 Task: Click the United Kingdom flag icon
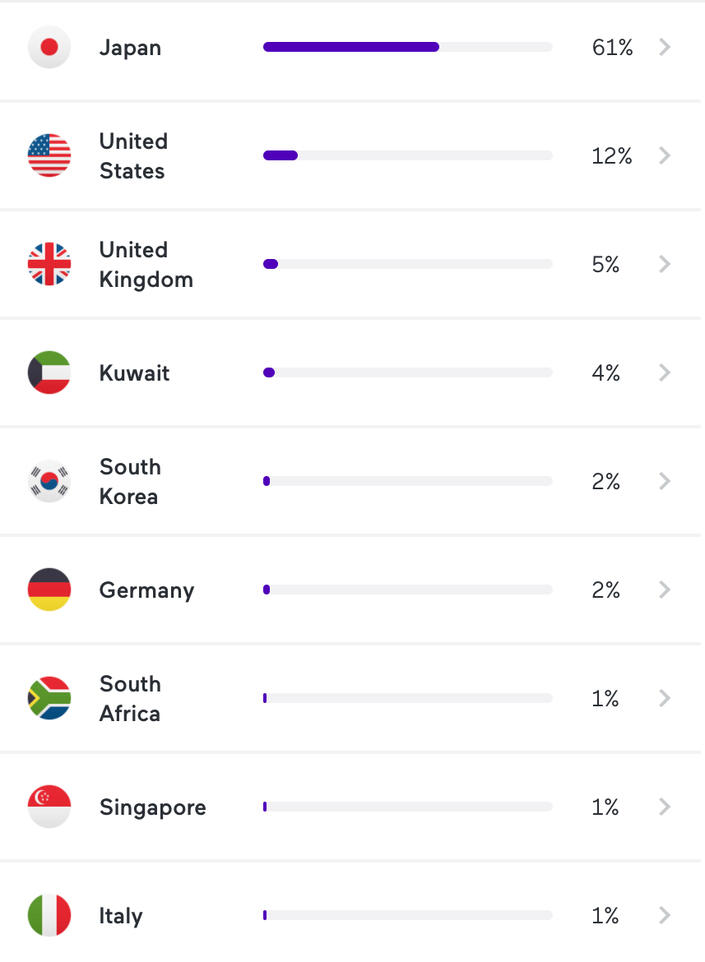49,264
